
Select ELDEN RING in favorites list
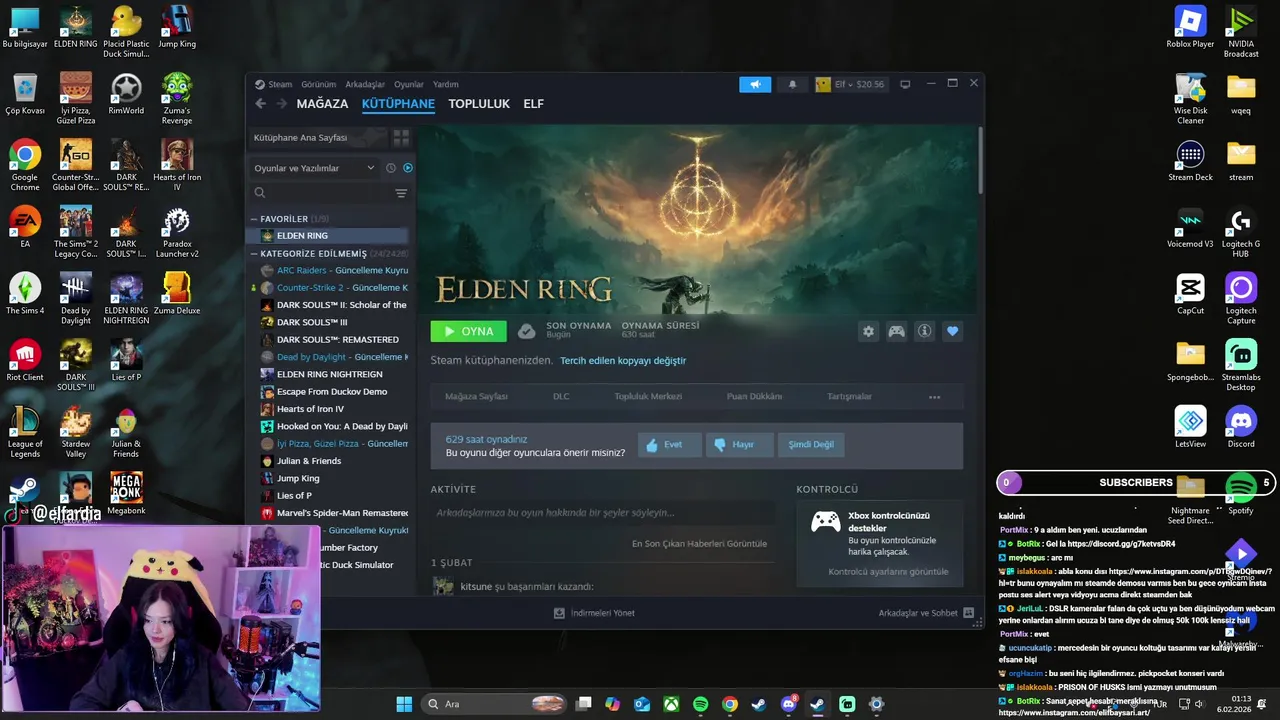330,236
